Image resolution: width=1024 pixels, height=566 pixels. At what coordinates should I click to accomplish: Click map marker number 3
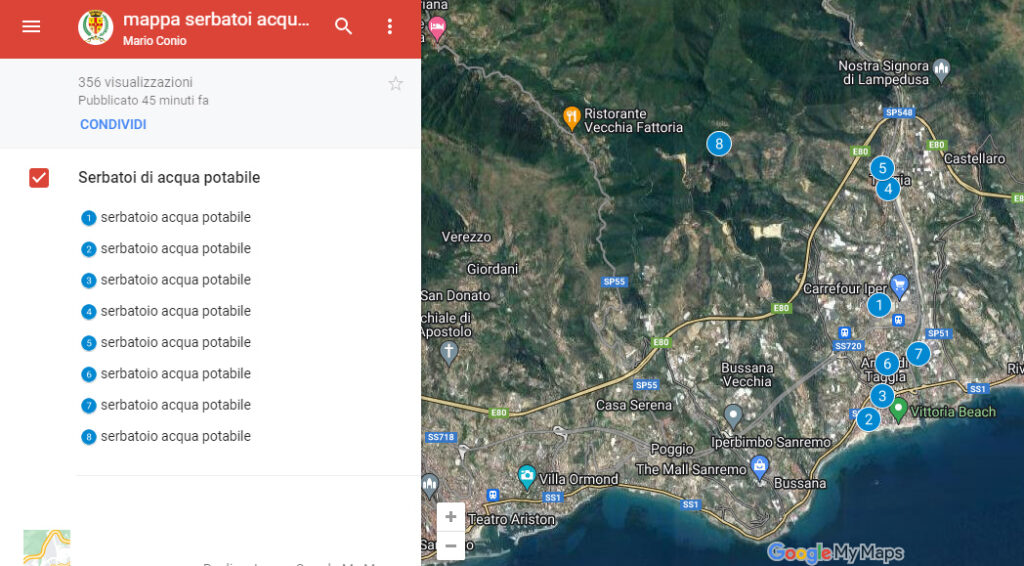point(882,396)
